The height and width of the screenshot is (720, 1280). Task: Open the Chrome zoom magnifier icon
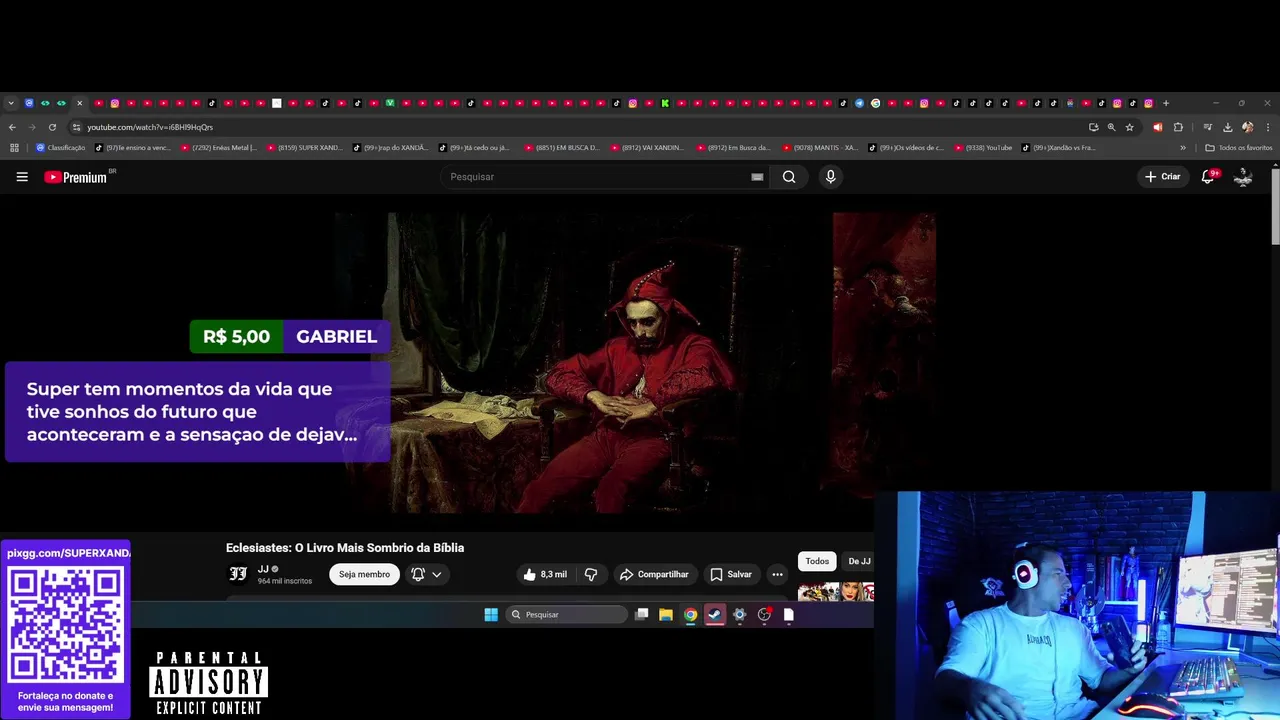(x=1111, y=127)
